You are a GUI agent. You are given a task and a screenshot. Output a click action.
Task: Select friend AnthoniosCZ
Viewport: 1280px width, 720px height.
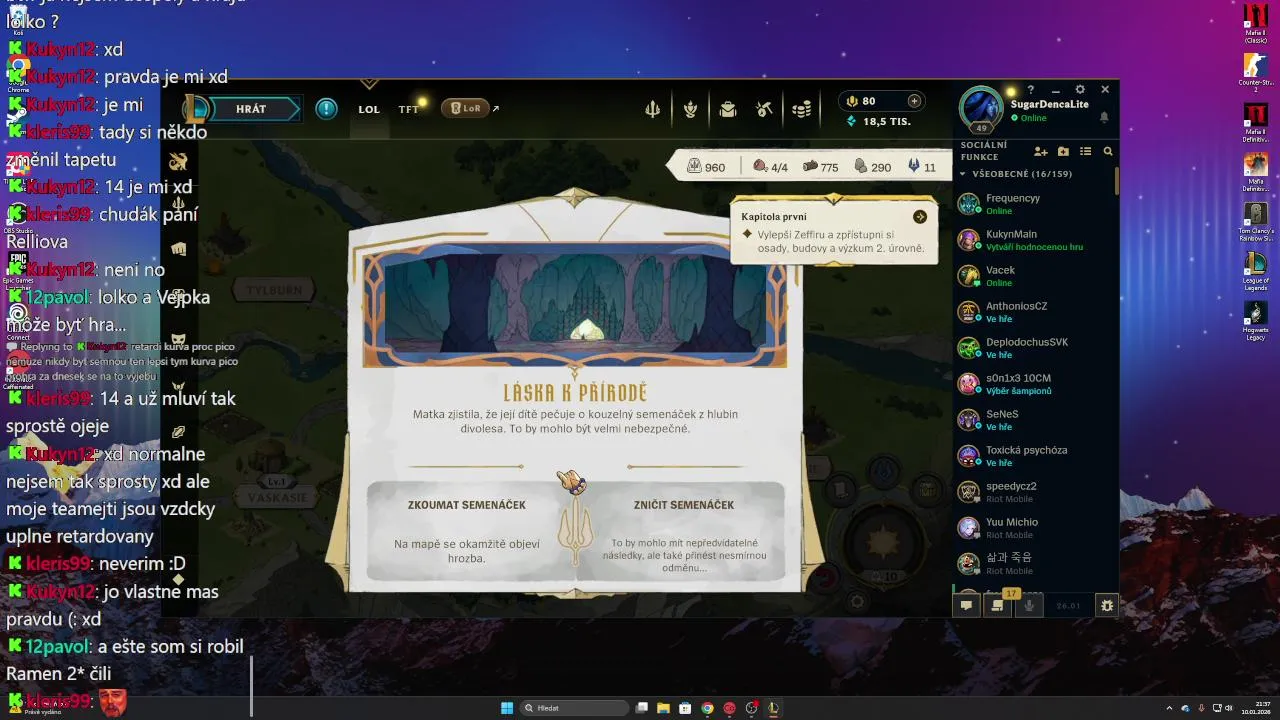pyautogui.click(x=1033, y=312)
